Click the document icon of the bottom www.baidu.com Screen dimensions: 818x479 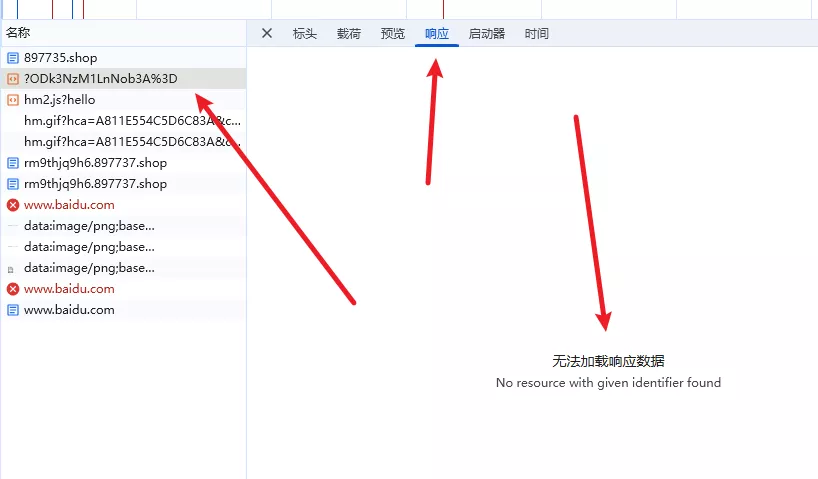tap(13, 310)
